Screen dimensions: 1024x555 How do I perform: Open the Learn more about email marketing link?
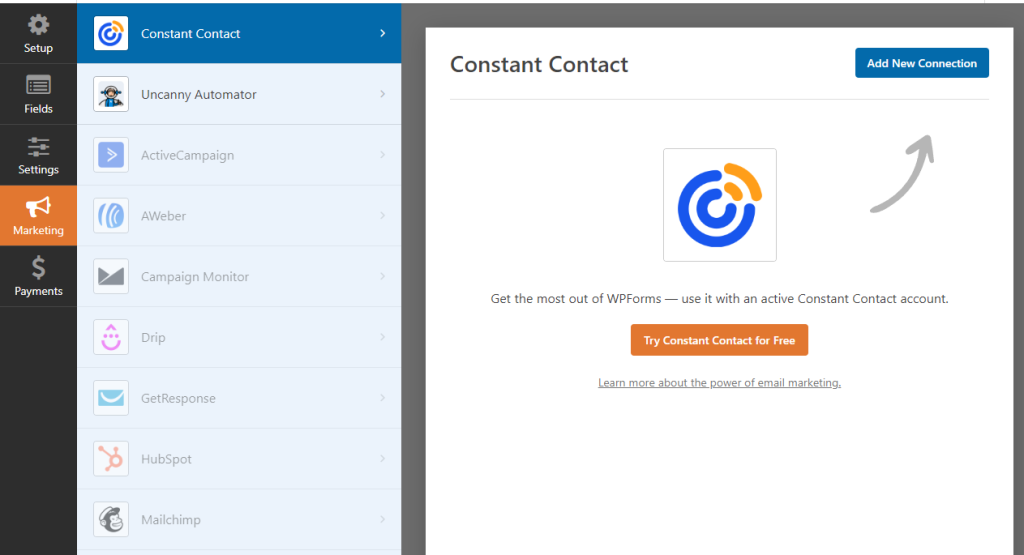pyautogui.click(x=719, y=383)
